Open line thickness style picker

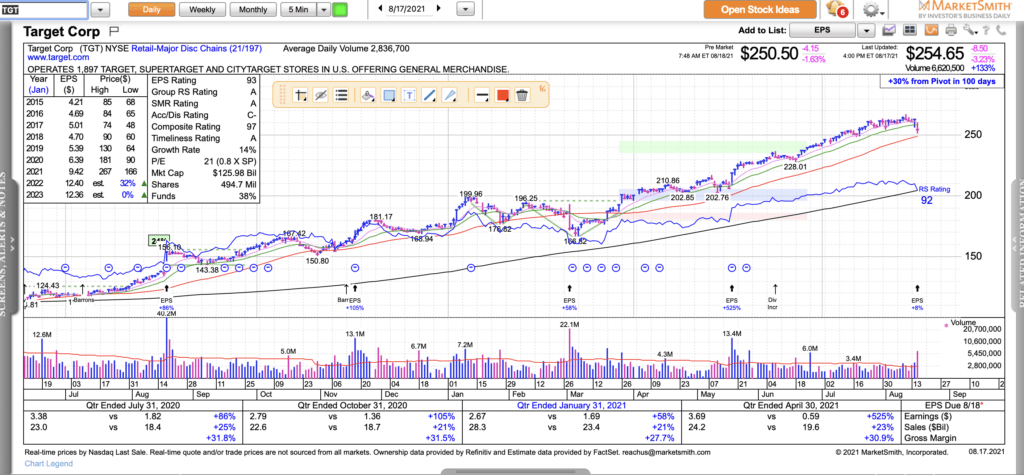482,95
